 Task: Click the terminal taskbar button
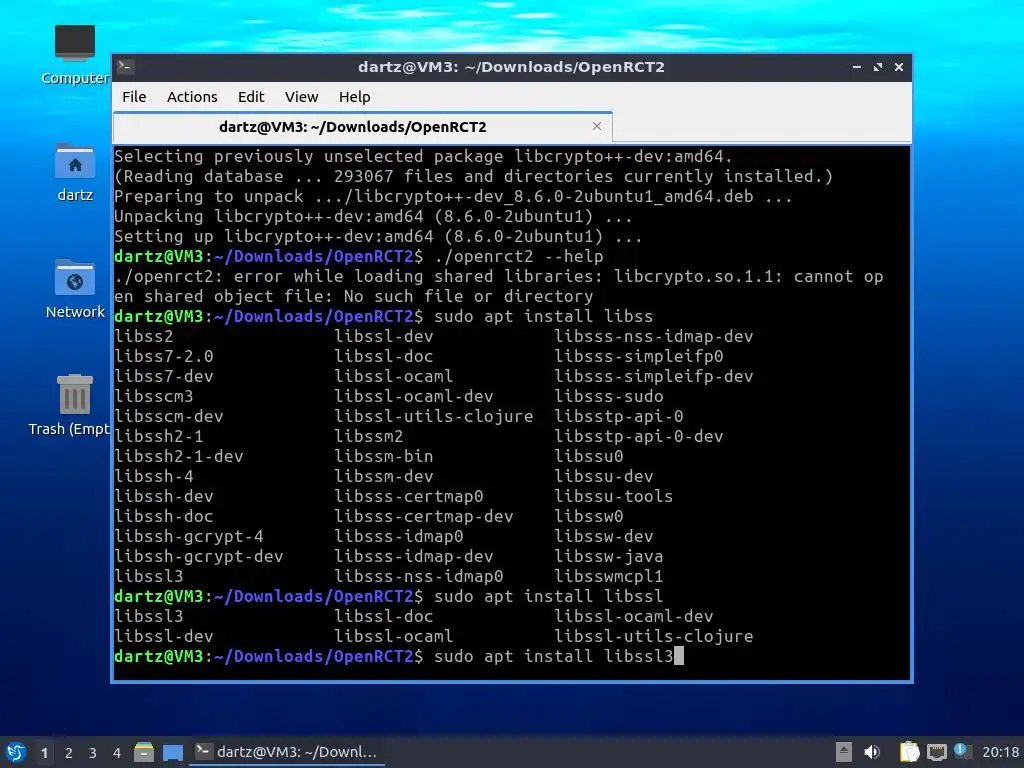click(x=287, y=752)
